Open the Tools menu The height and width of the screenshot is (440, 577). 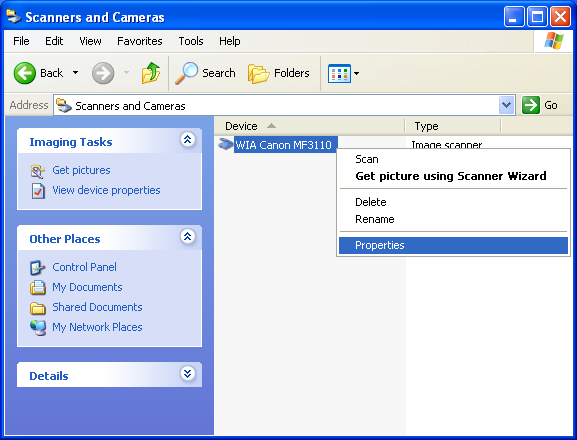tap(191, 41)
